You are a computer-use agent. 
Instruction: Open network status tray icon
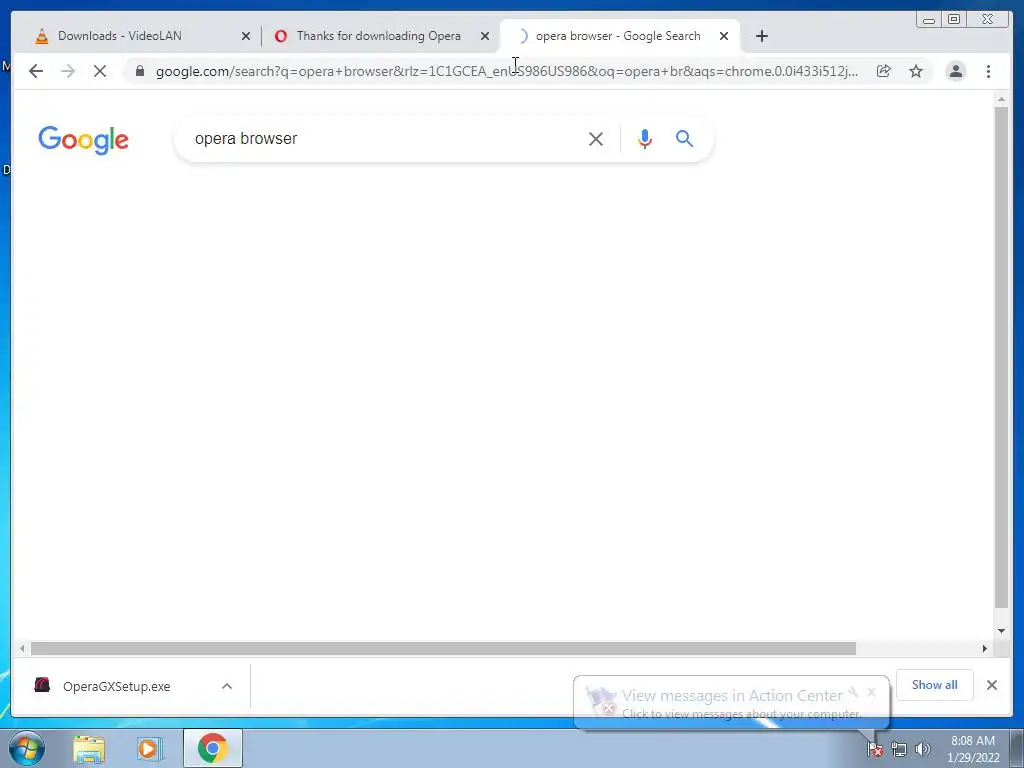click(x=899, y=749)
